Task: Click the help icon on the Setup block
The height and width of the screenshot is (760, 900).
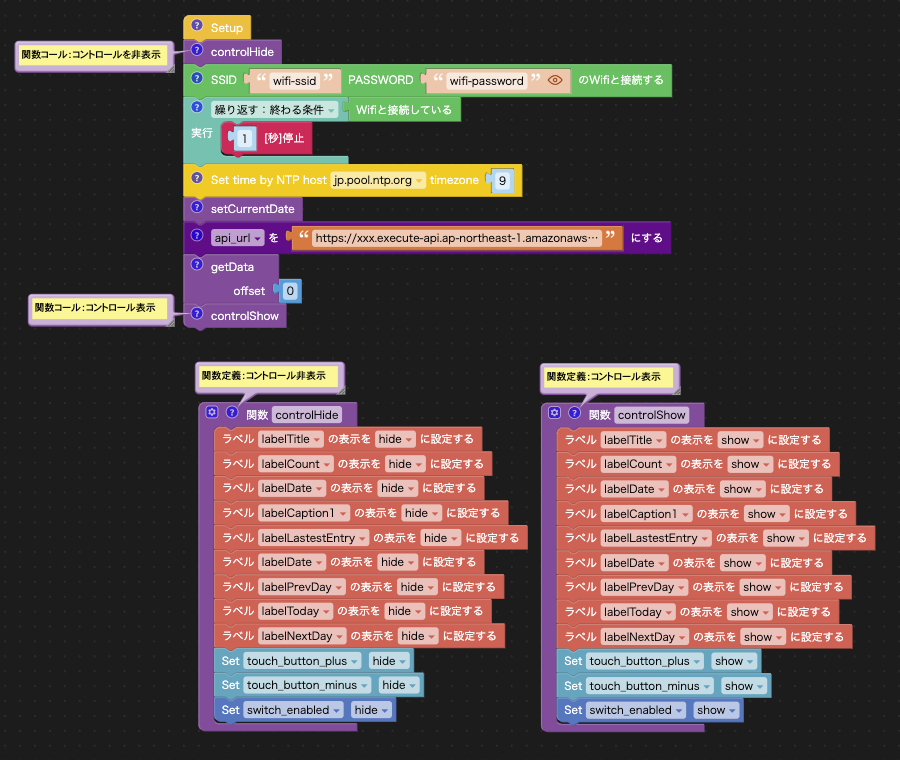Action: click(197, 26)
